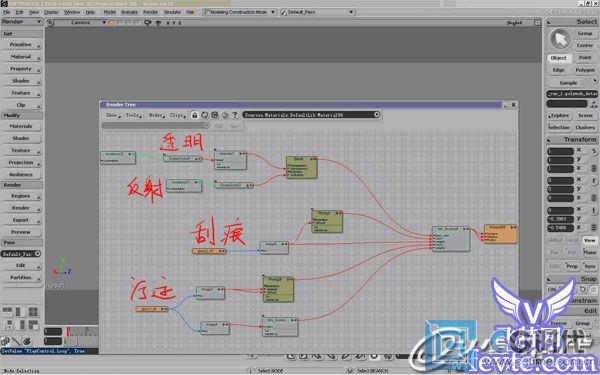Viewport: 600px width, 375px height.
Task: Toggle the Prop button in Transform panel
Action: [572, 266]
